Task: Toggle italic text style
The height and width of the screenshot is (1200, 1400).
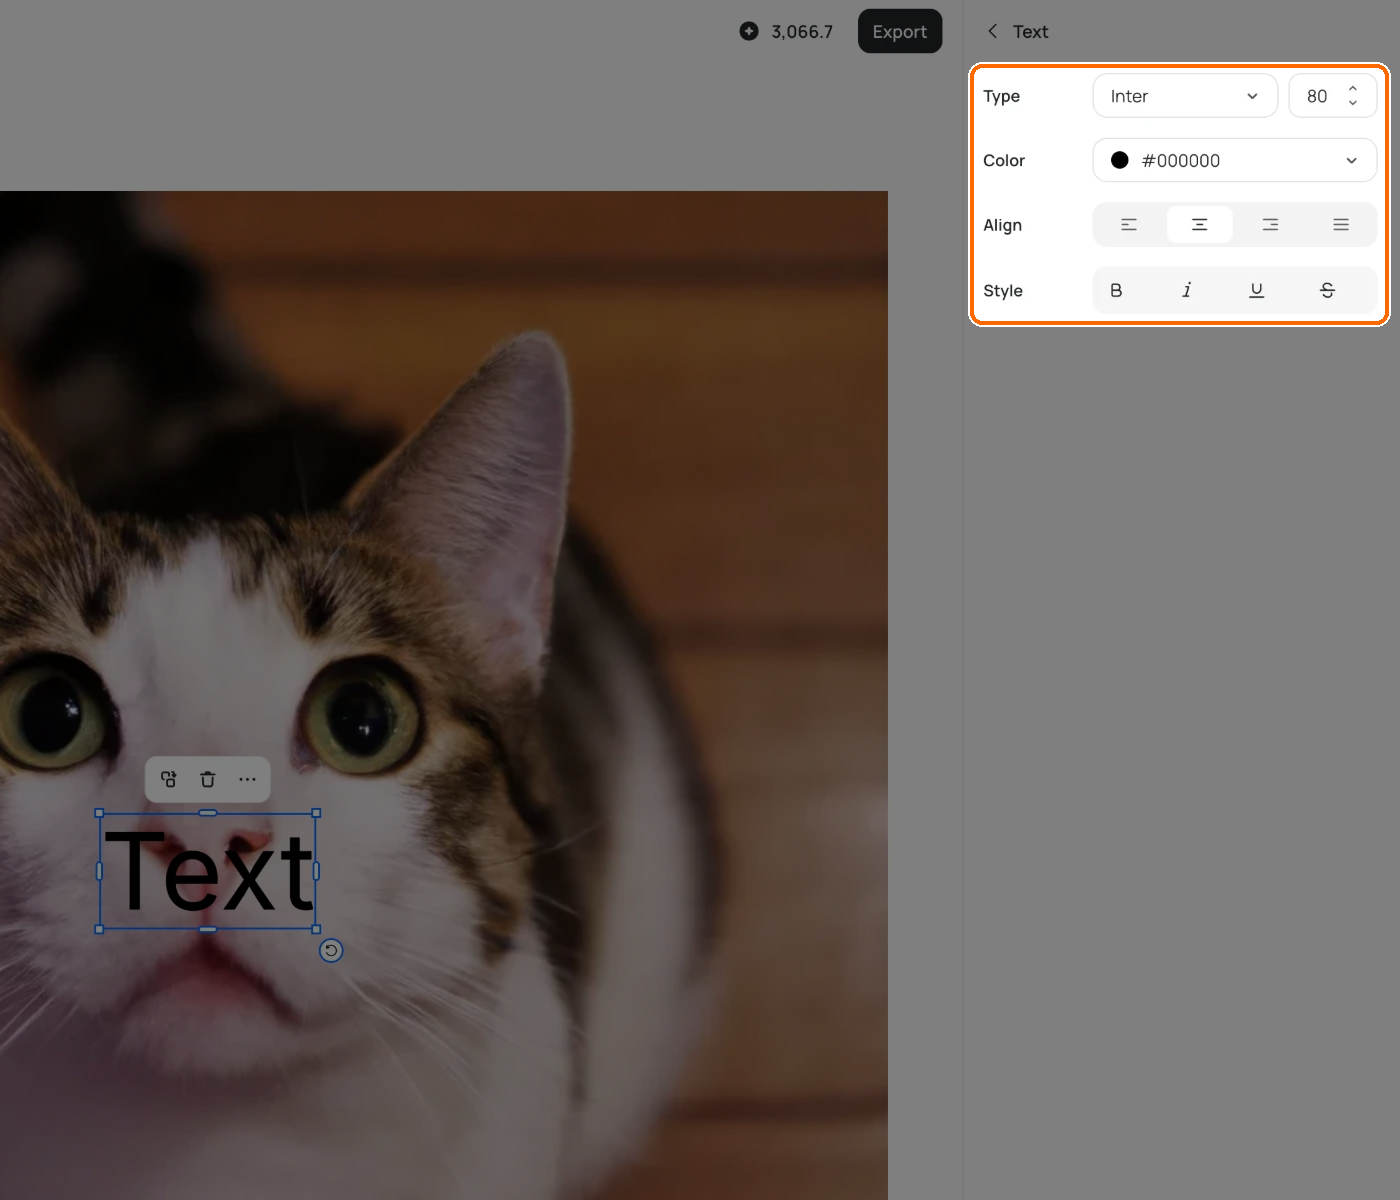Action: coord(1187,290)
